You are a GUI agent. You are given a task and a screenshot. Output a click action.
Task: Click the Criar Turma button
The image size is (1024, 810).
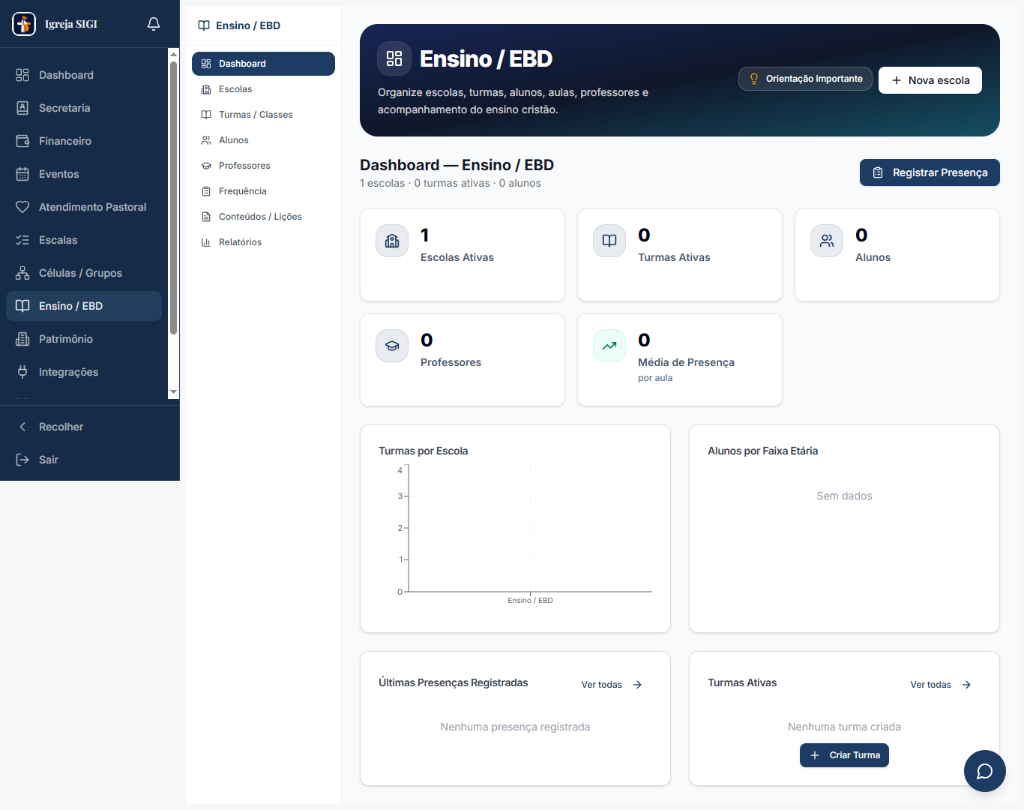[844, 755]
